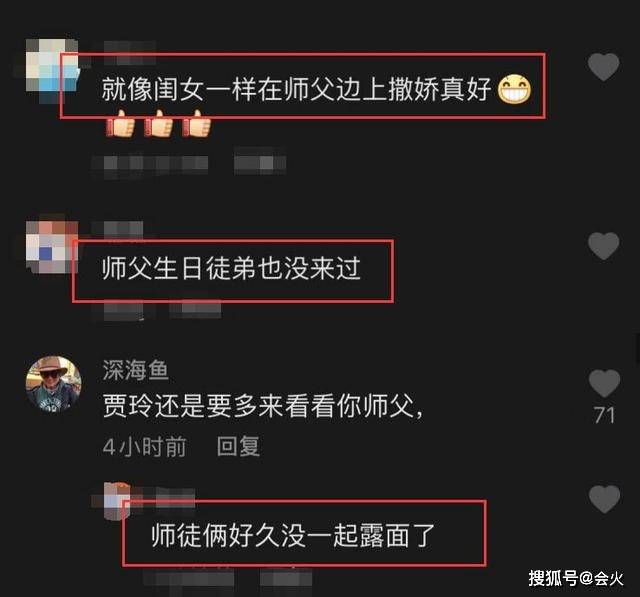640x597 pixels.
Task: Open pixelated avatar of the first commenter
Action: coord(52,67)
